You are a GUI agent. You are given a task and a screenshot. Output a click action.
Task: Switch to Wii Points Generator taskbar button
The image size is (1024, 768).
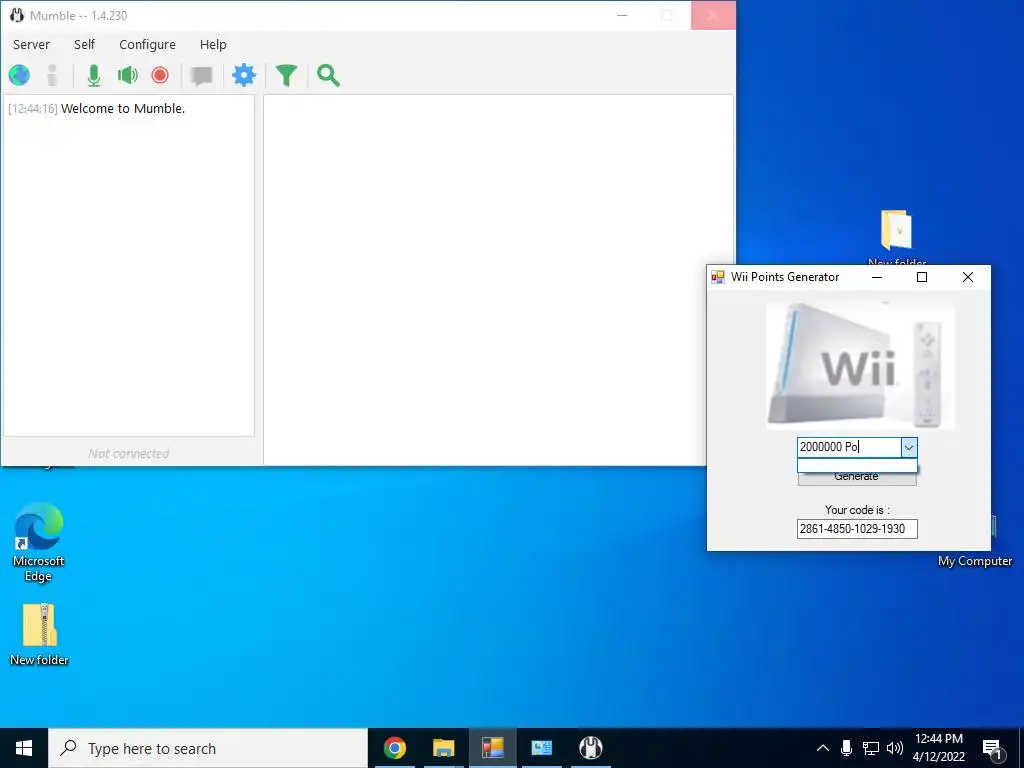[492, 748]
